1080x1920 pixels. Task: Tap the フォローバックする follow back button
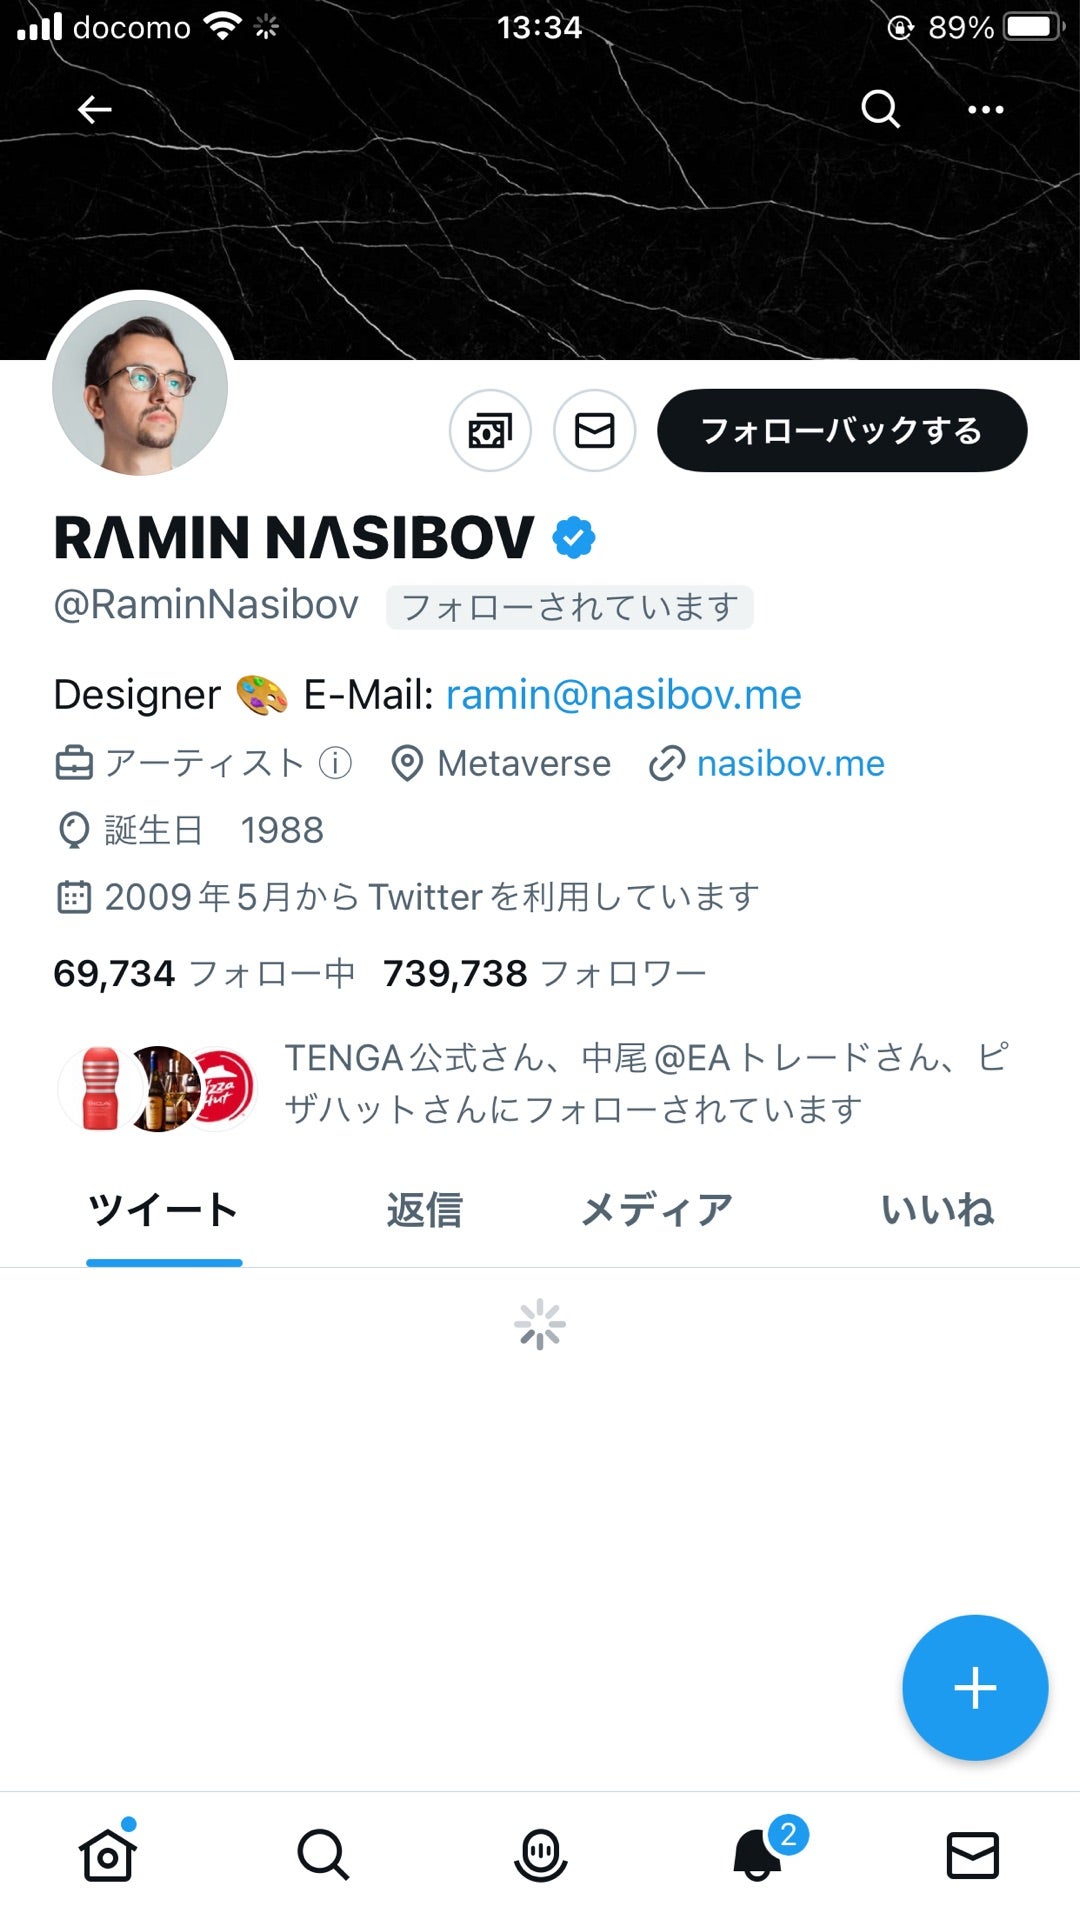(842, 430)
